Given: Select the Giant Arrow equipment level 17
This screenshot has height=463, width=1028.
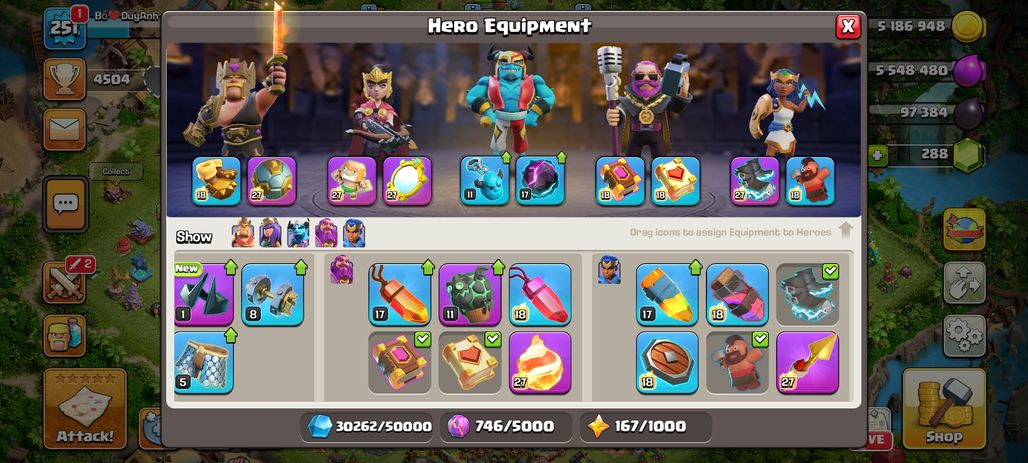Looking at the screenshot, I should (667, 294).
